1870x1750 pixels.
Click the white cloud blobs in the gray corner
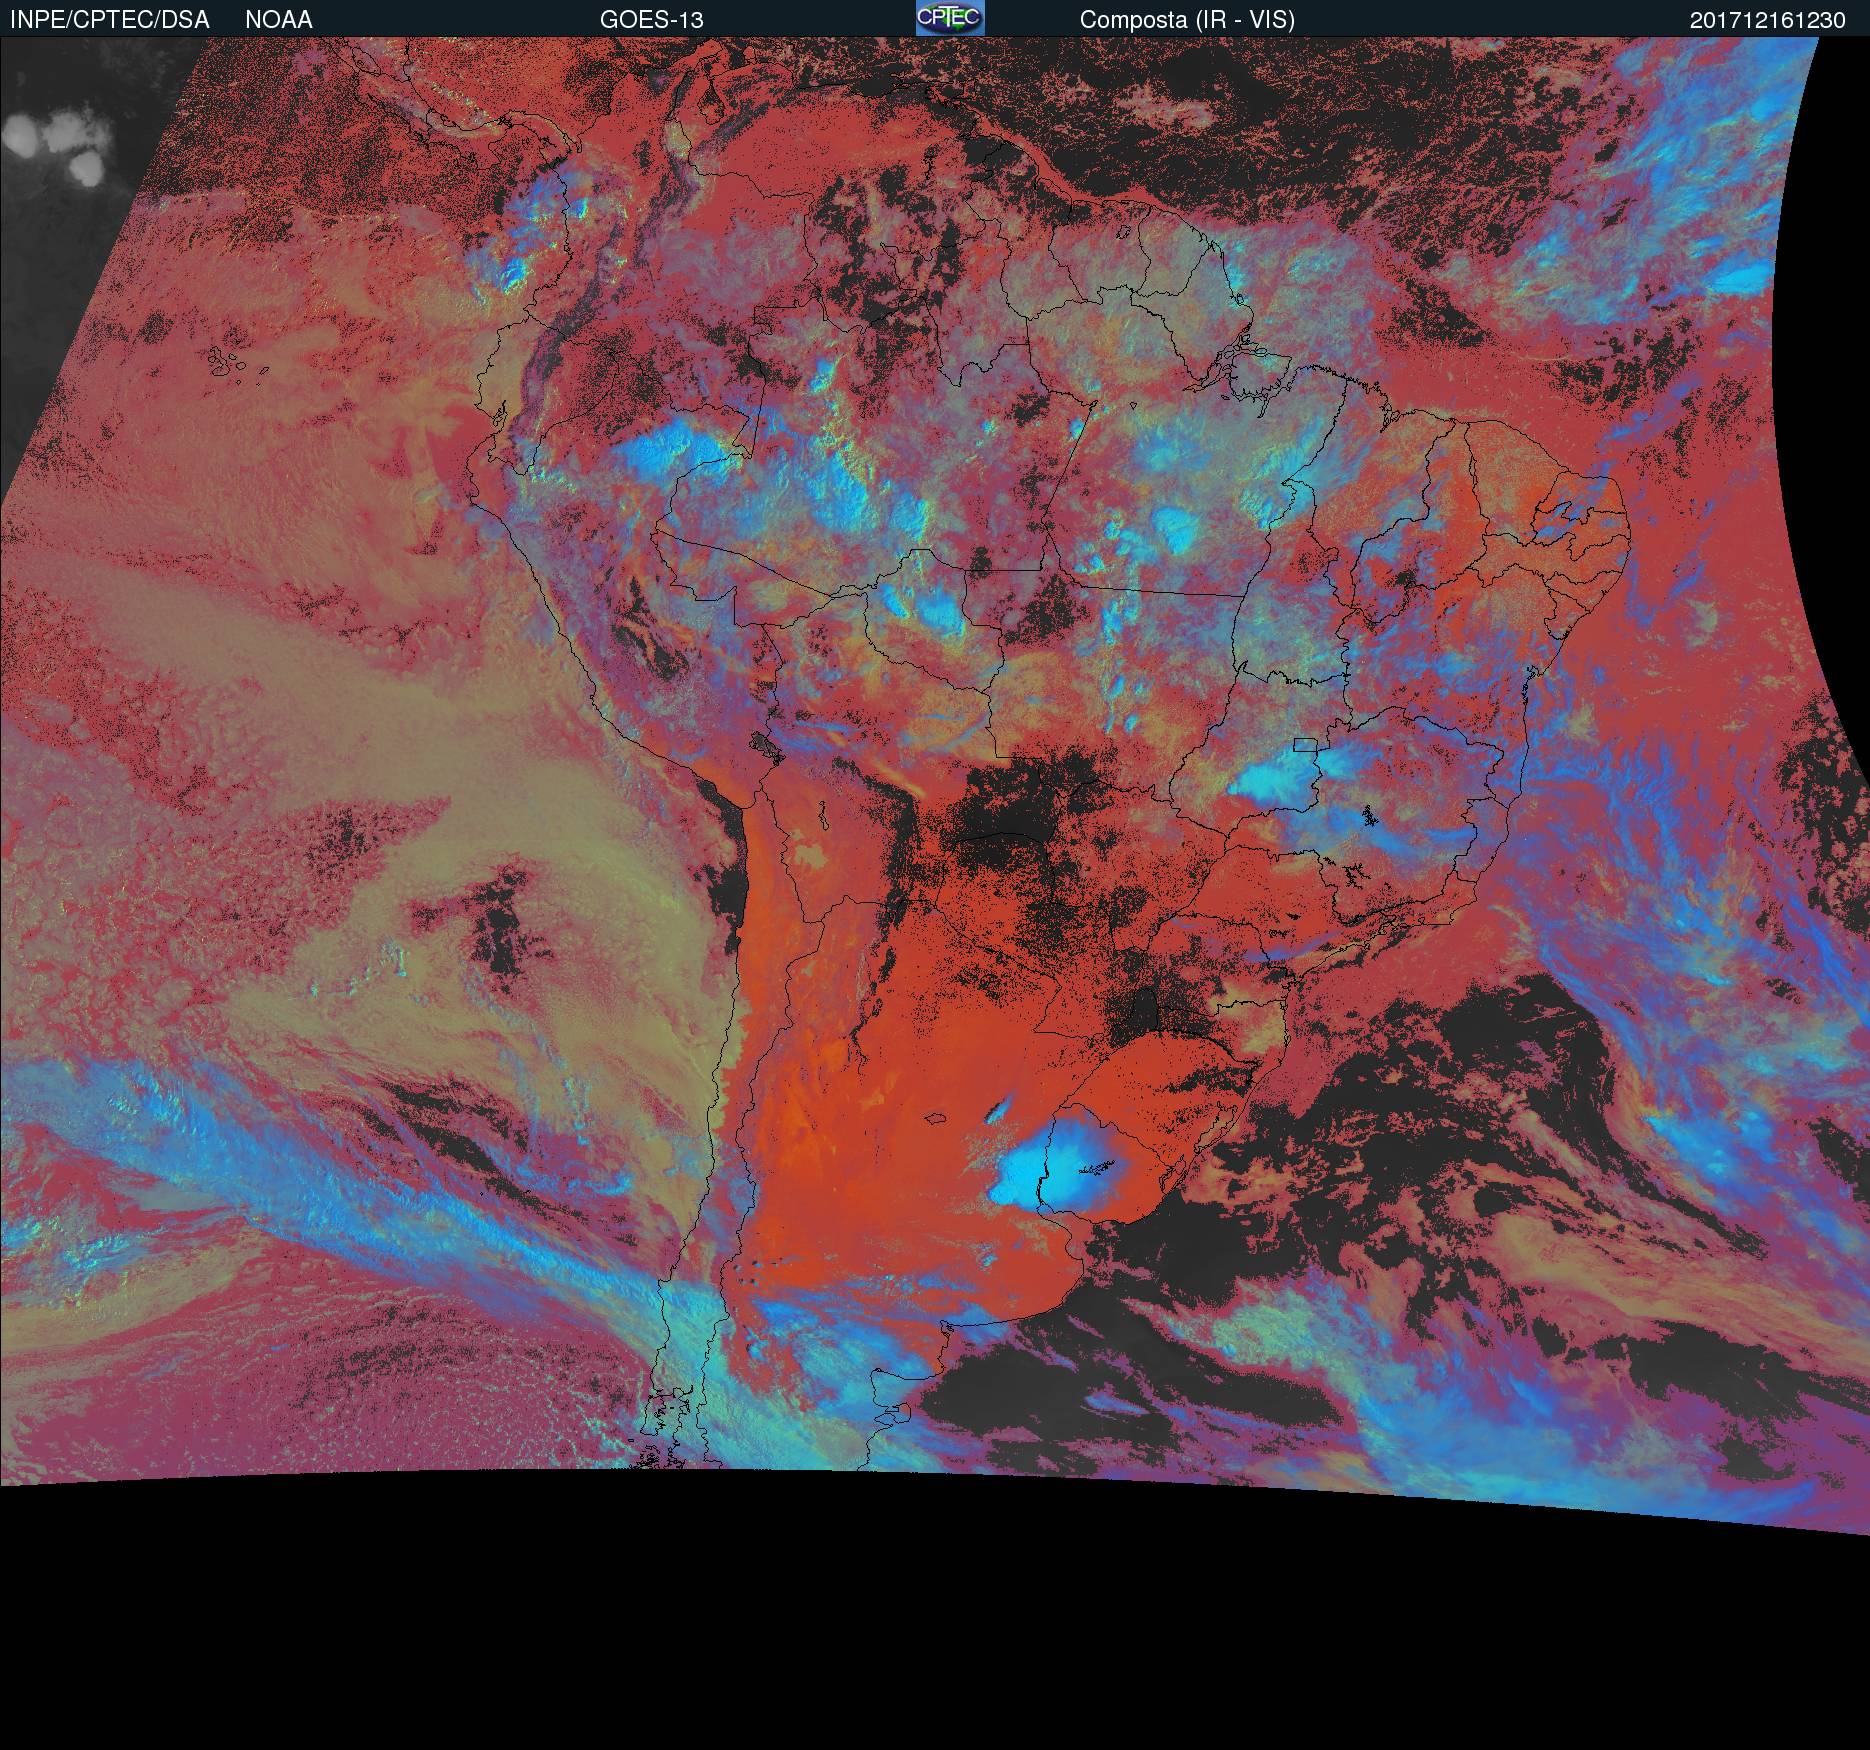tap(50, 145)
